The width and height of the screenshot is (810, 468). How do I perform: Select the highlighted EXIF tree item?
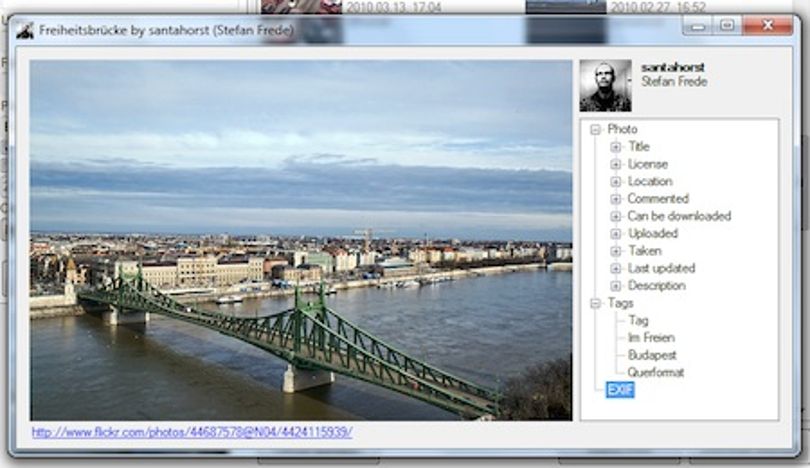click(x=620, y=390)
